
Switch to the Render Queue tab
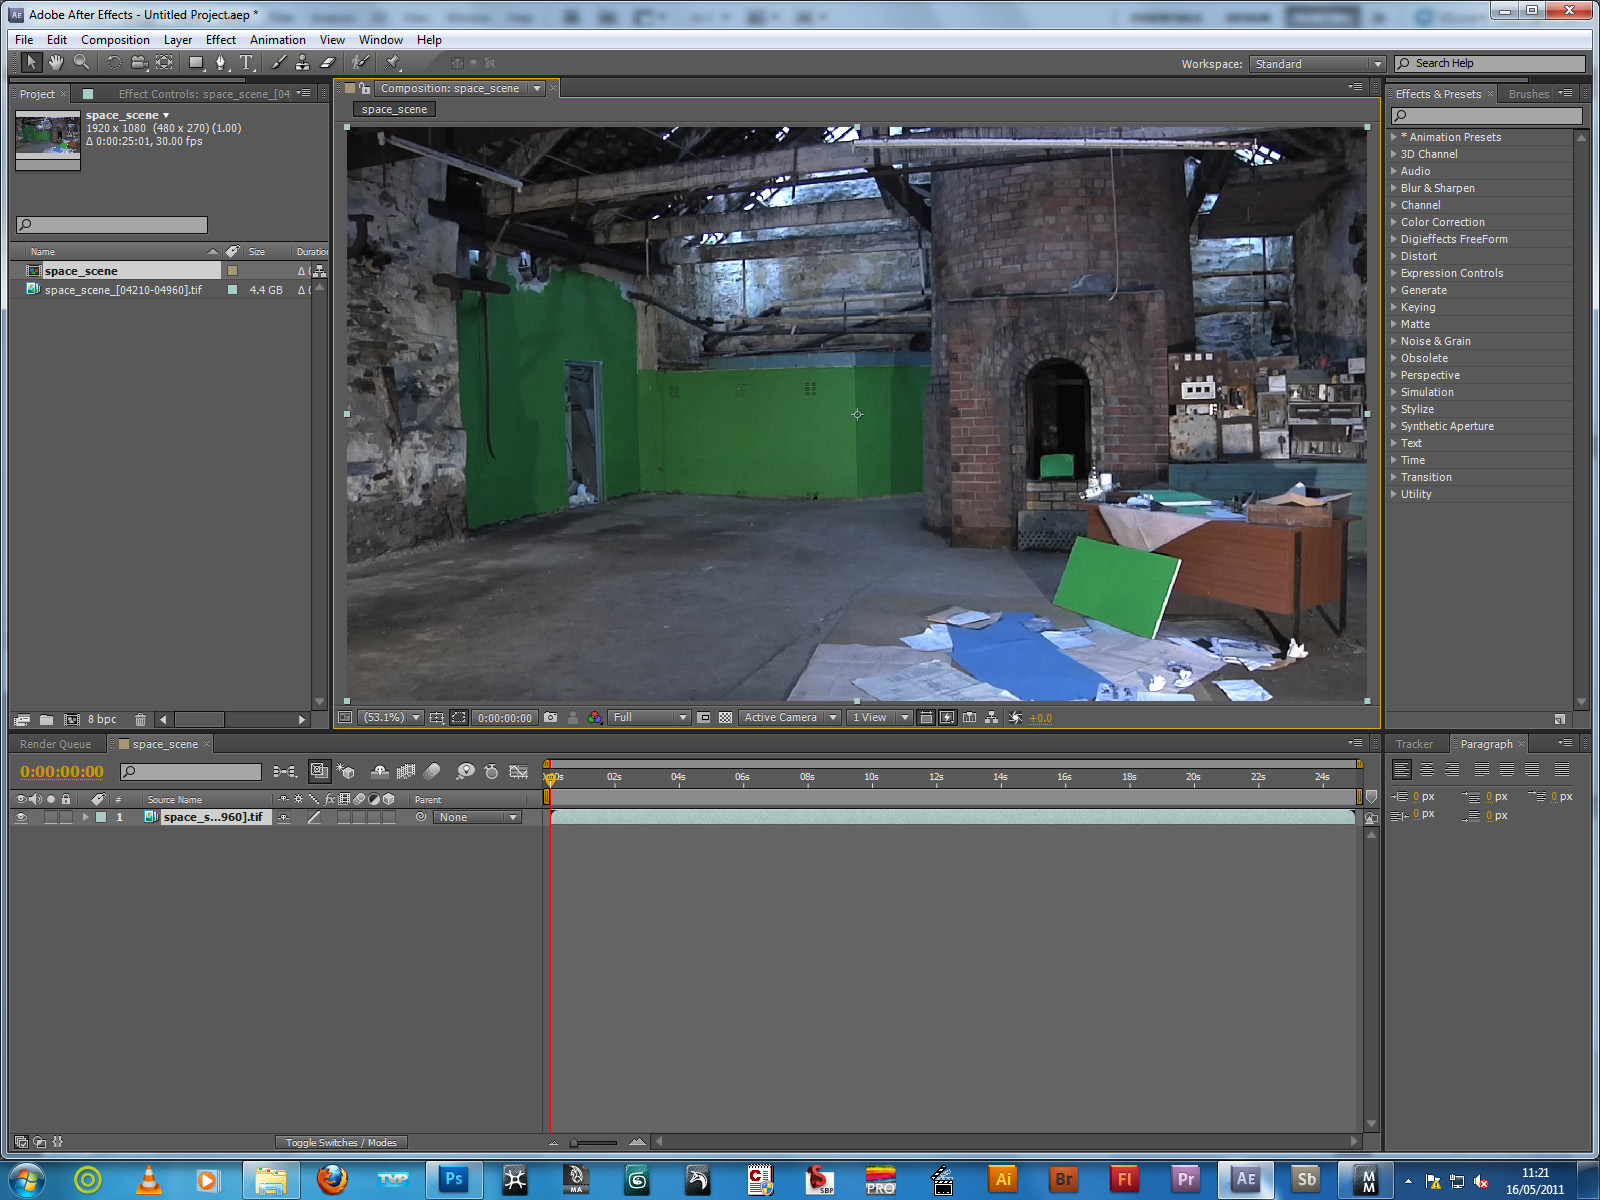pyautogui.click(x=55, y=744)
